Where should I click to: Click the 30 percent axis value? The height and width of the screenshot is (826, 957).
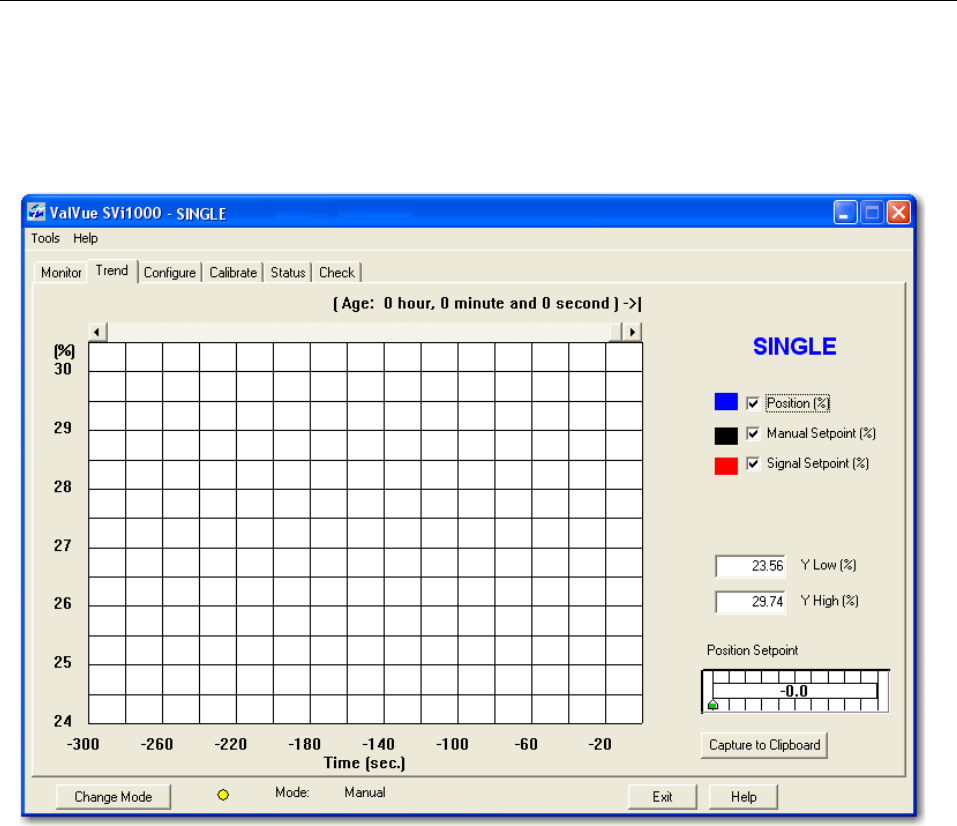pyautogui.click(x=63, y=369)
